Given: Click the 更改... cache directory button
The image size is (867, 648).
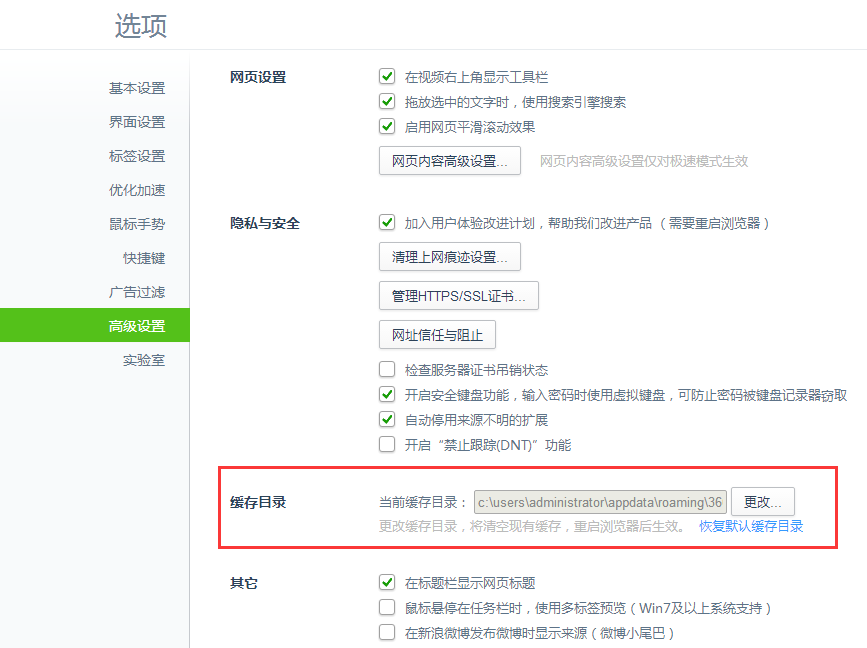Looking at the screenshot, I should 762,502.
